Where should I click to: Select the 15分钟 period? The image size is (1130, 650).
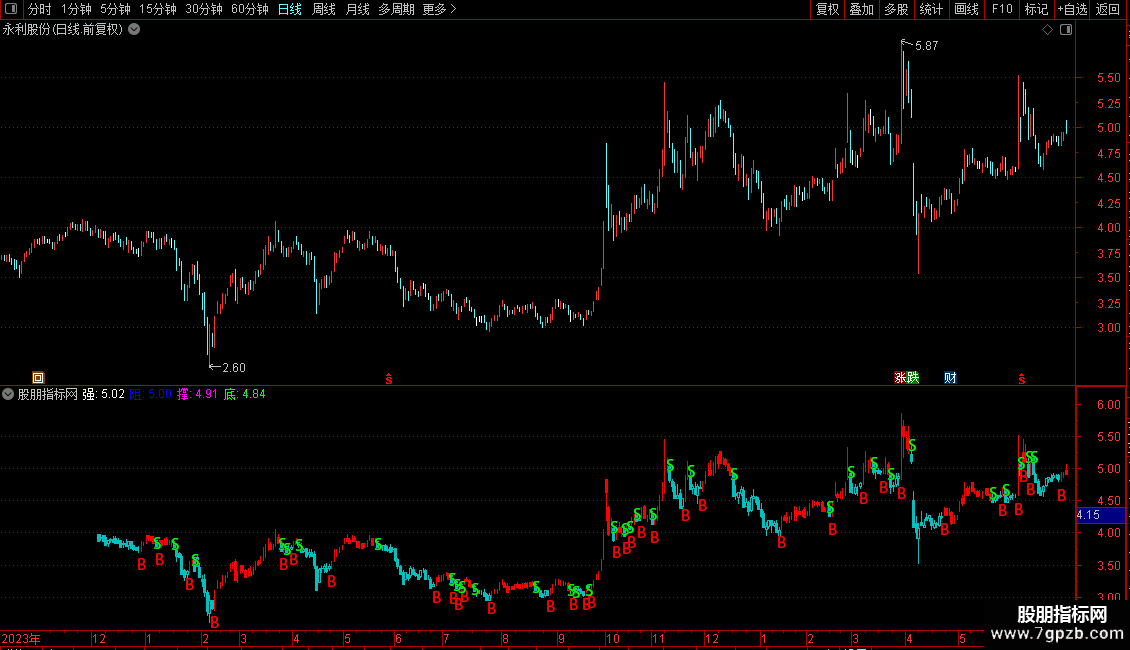(x=157, y=9)
